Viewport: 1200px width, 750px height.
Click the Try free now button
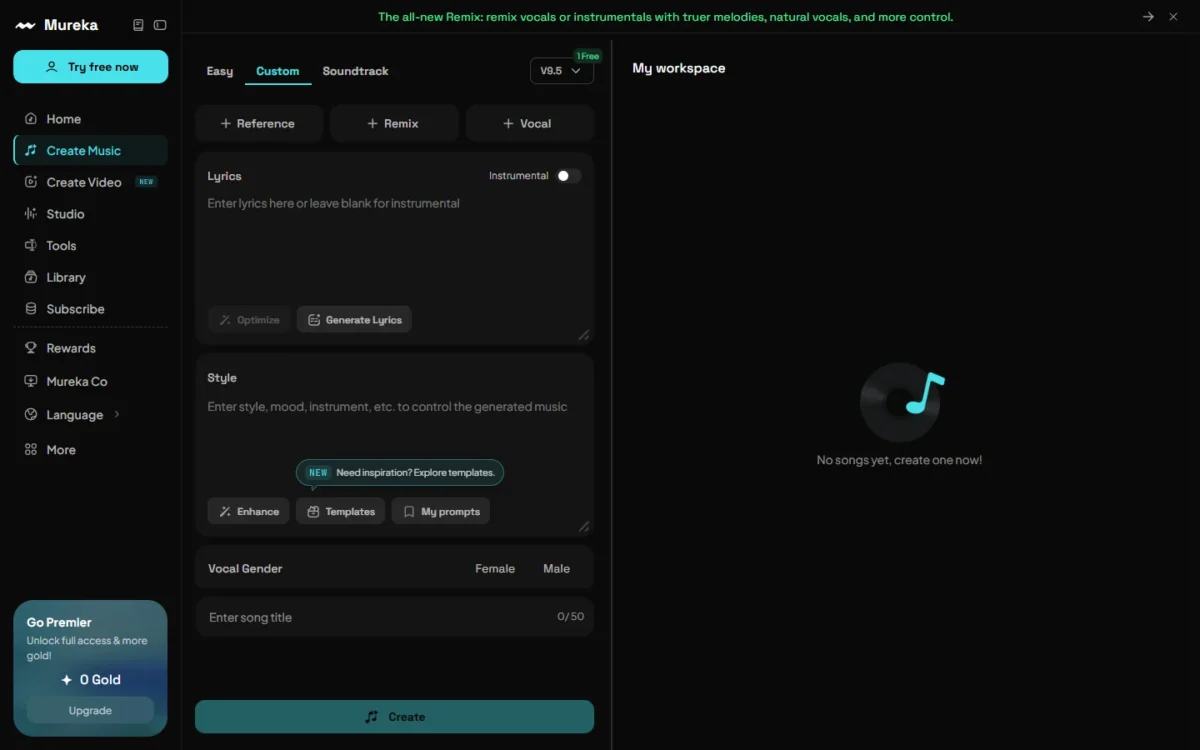click(90, 67)
